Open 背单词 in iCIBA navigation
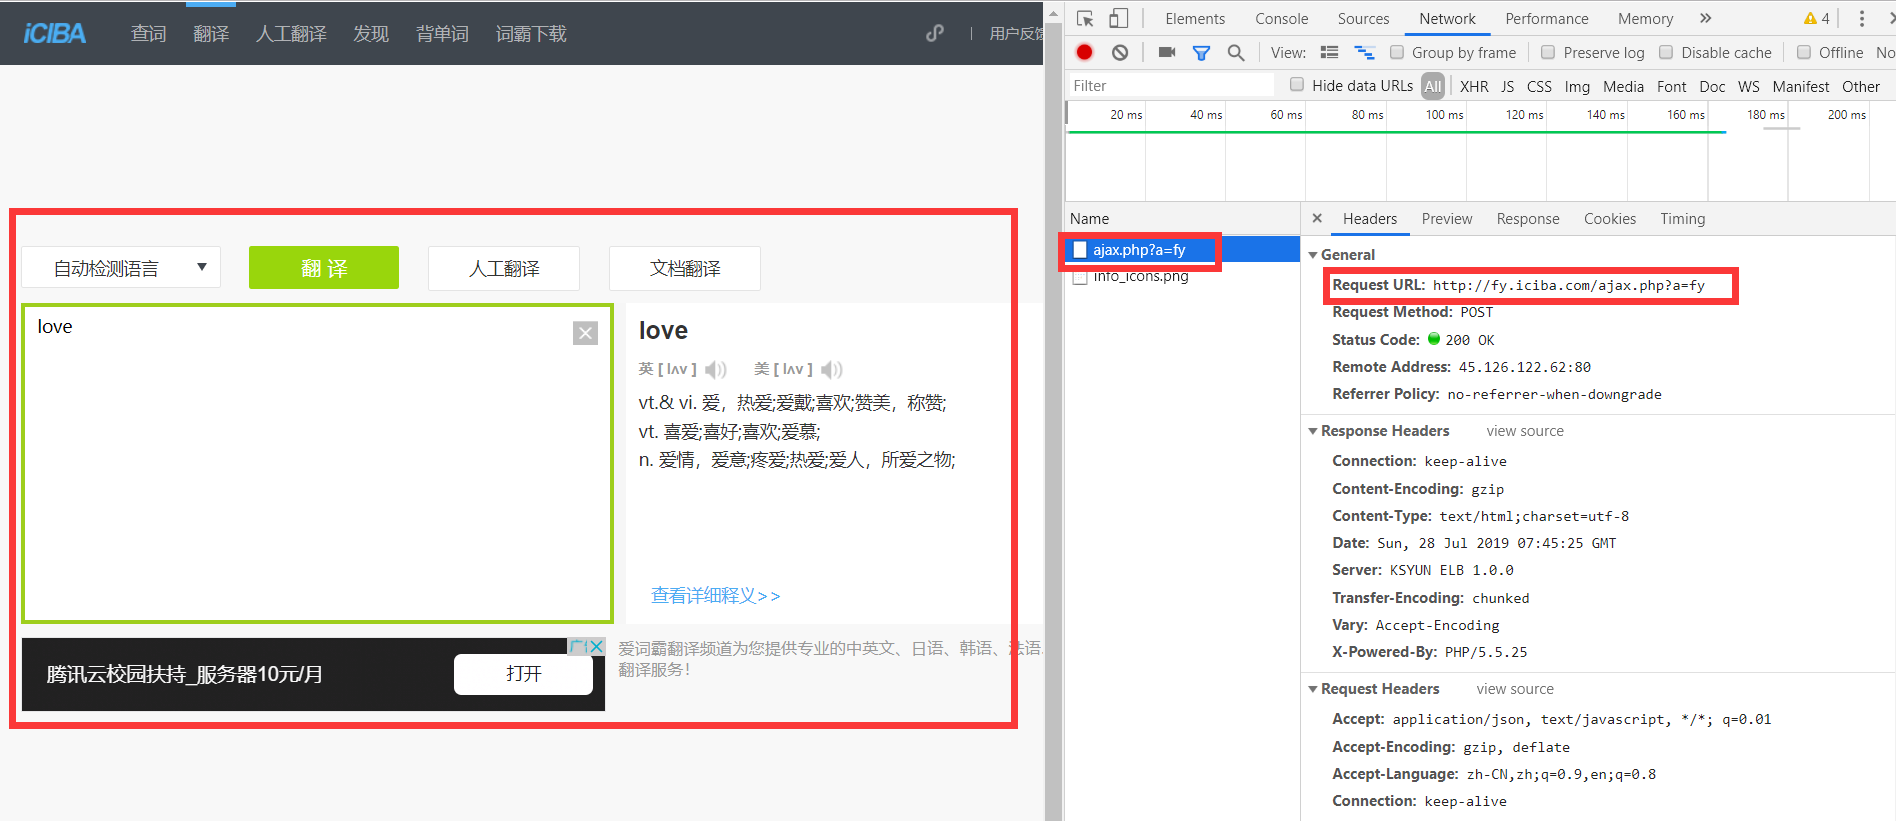Screen dimensions: 1896x821 [442, 34]
